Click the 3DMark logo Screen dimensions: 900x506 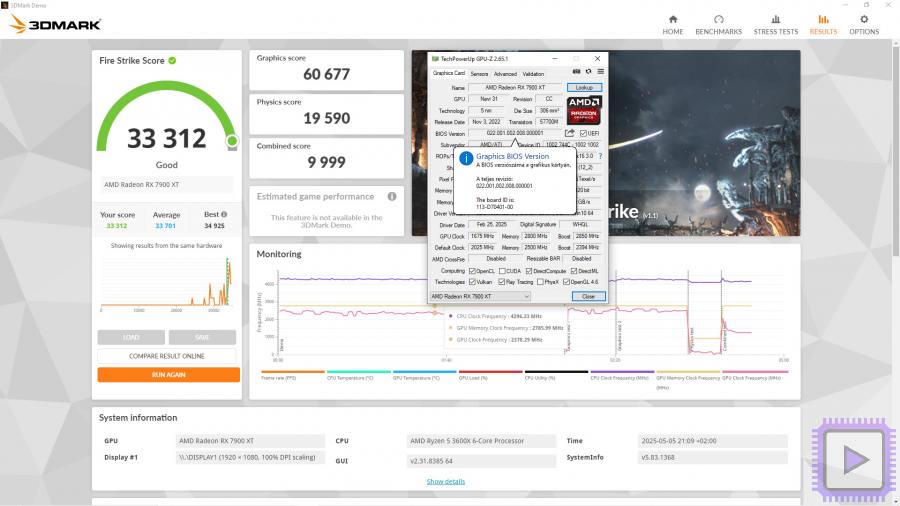pyautogui.click(x=56, y=24)
